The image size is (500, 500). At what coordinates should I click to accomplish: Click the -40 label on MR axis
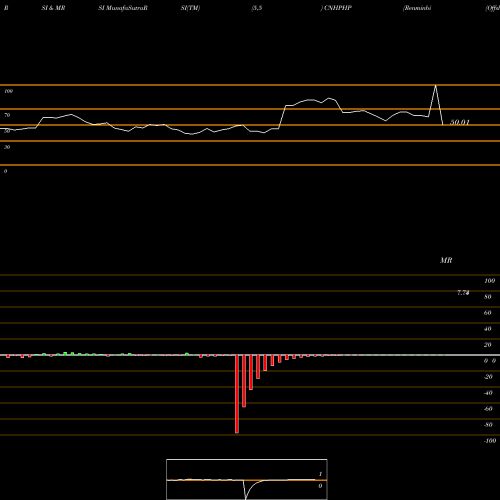pos(488,393)
